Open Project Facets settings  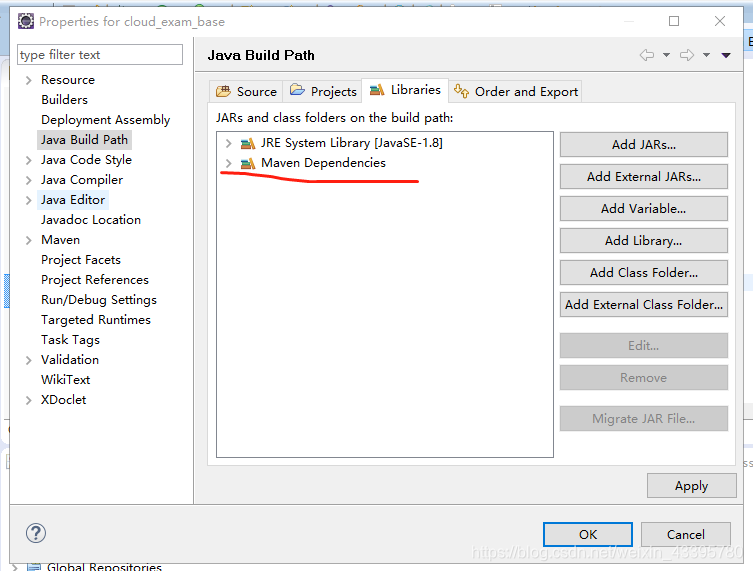click(x=81, y=260)
